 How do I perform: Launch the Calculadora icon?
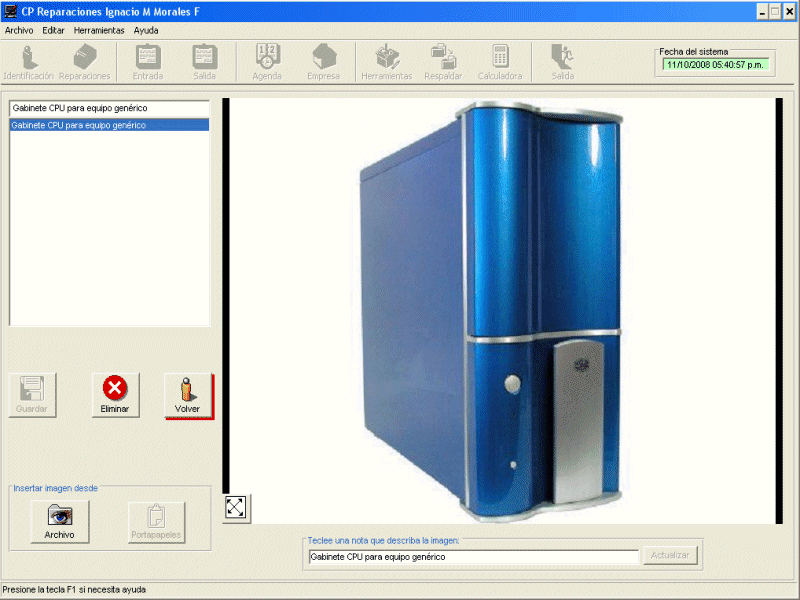[500, 62]
